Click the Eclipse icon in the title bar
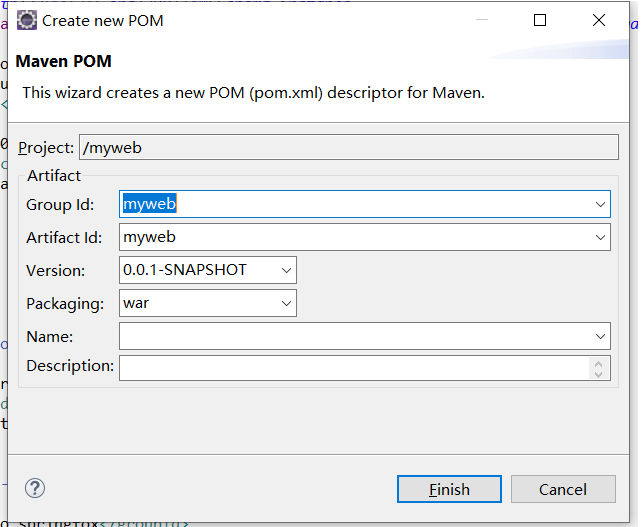Viewport: 643px width, 527px height. pyautogui.click(x=27, y=20)
